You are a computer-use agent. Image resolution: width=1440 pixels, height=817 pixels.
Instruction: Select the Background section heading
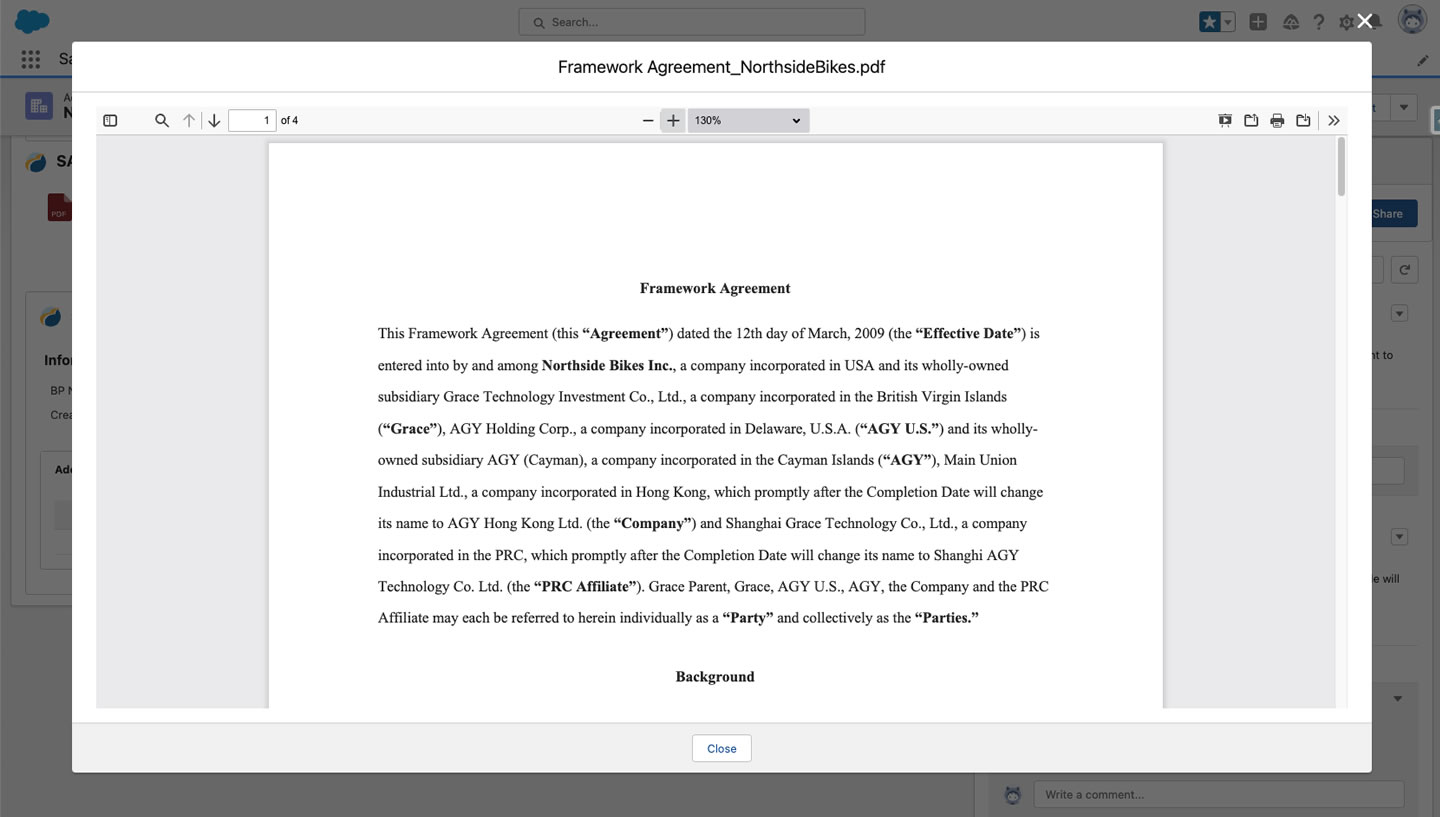click(715, 677)
